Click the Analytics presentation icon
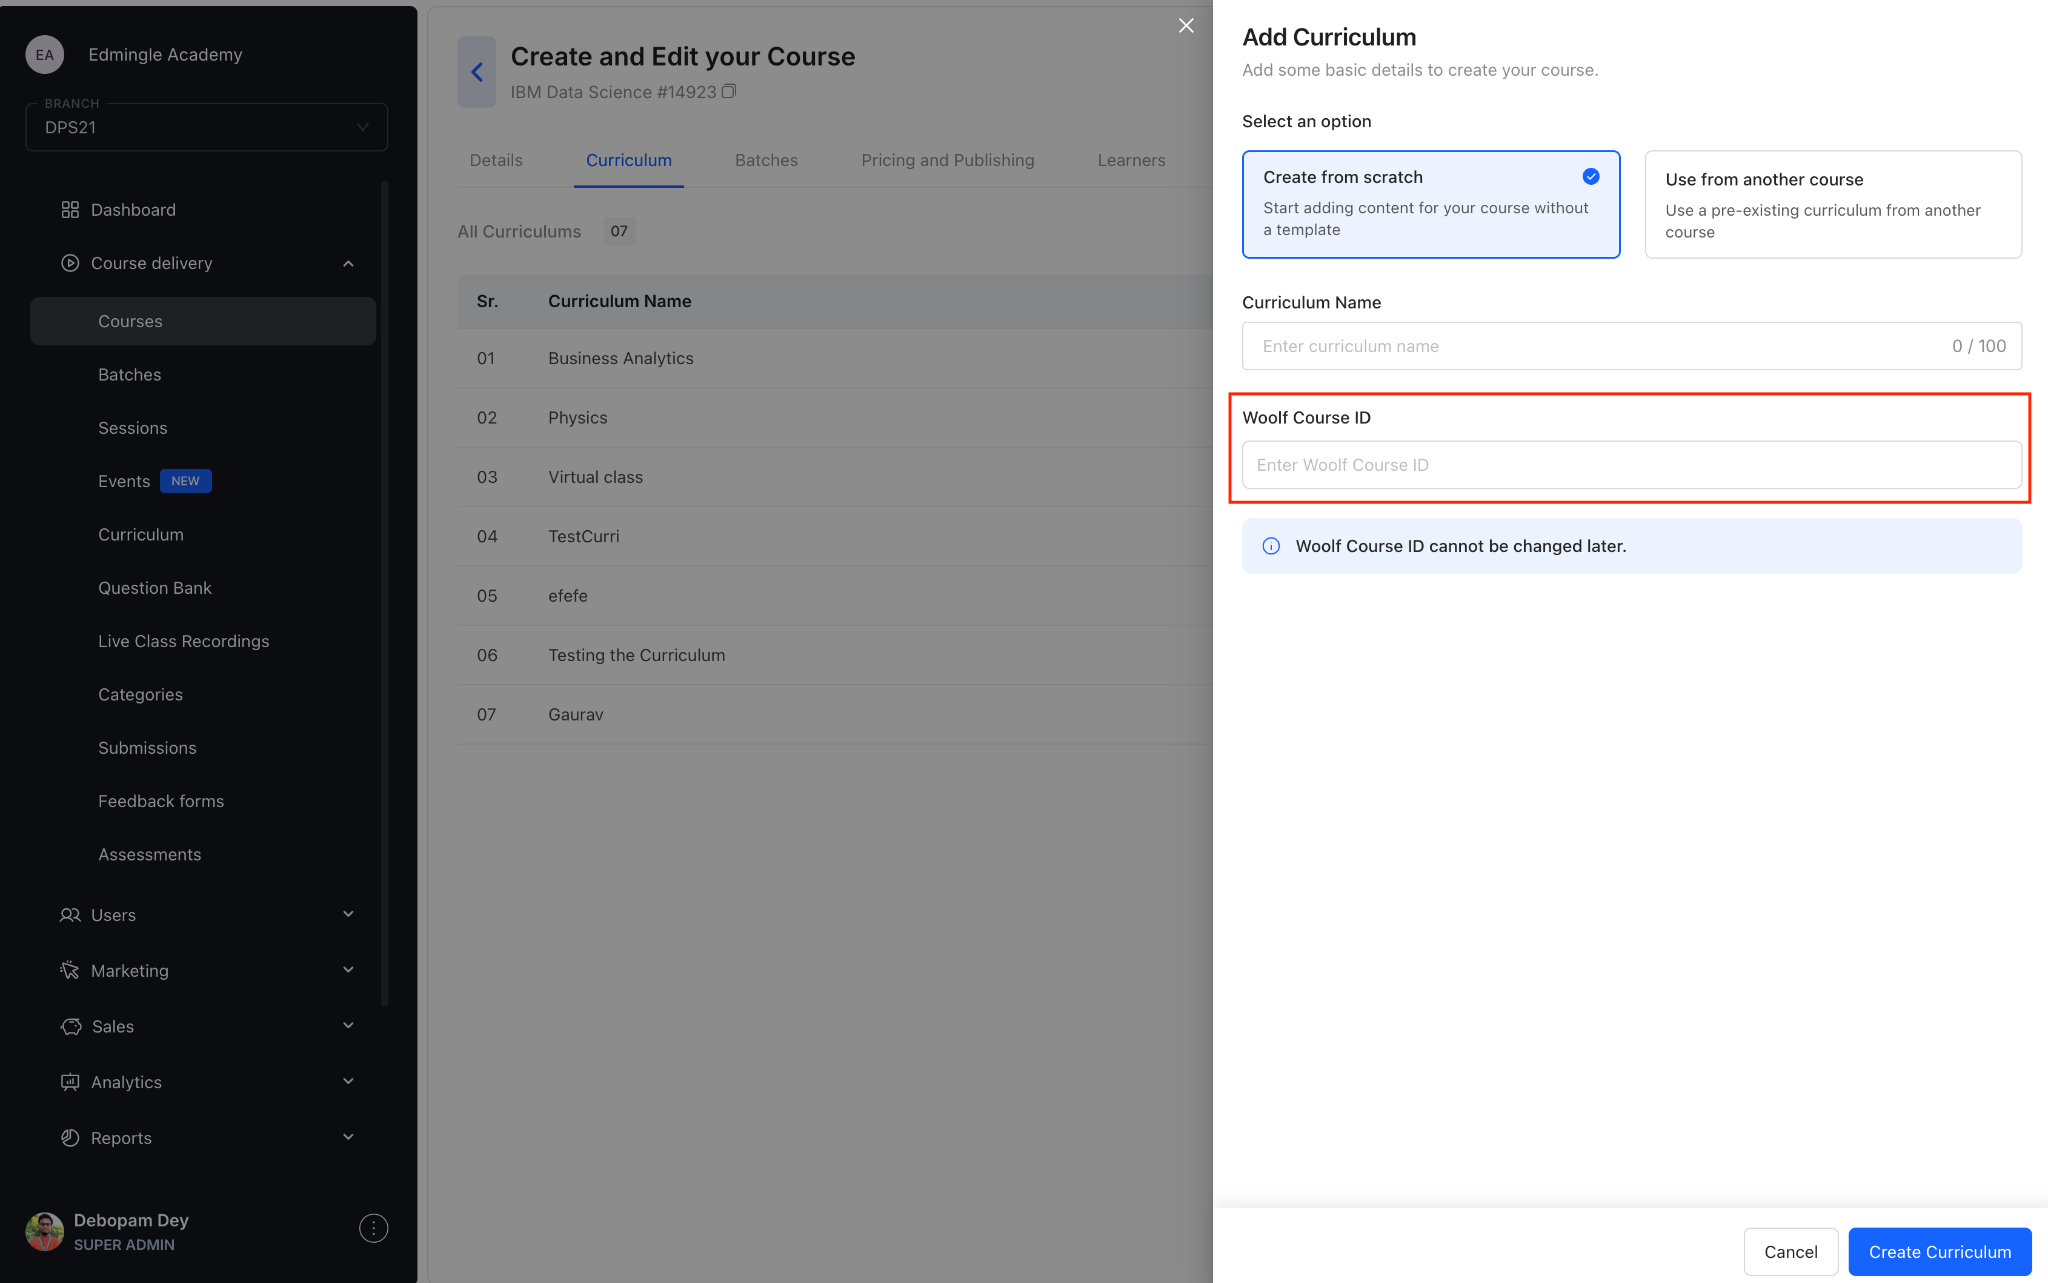This screenshot has width=2048, height=1283. (x=70, y=1082)
